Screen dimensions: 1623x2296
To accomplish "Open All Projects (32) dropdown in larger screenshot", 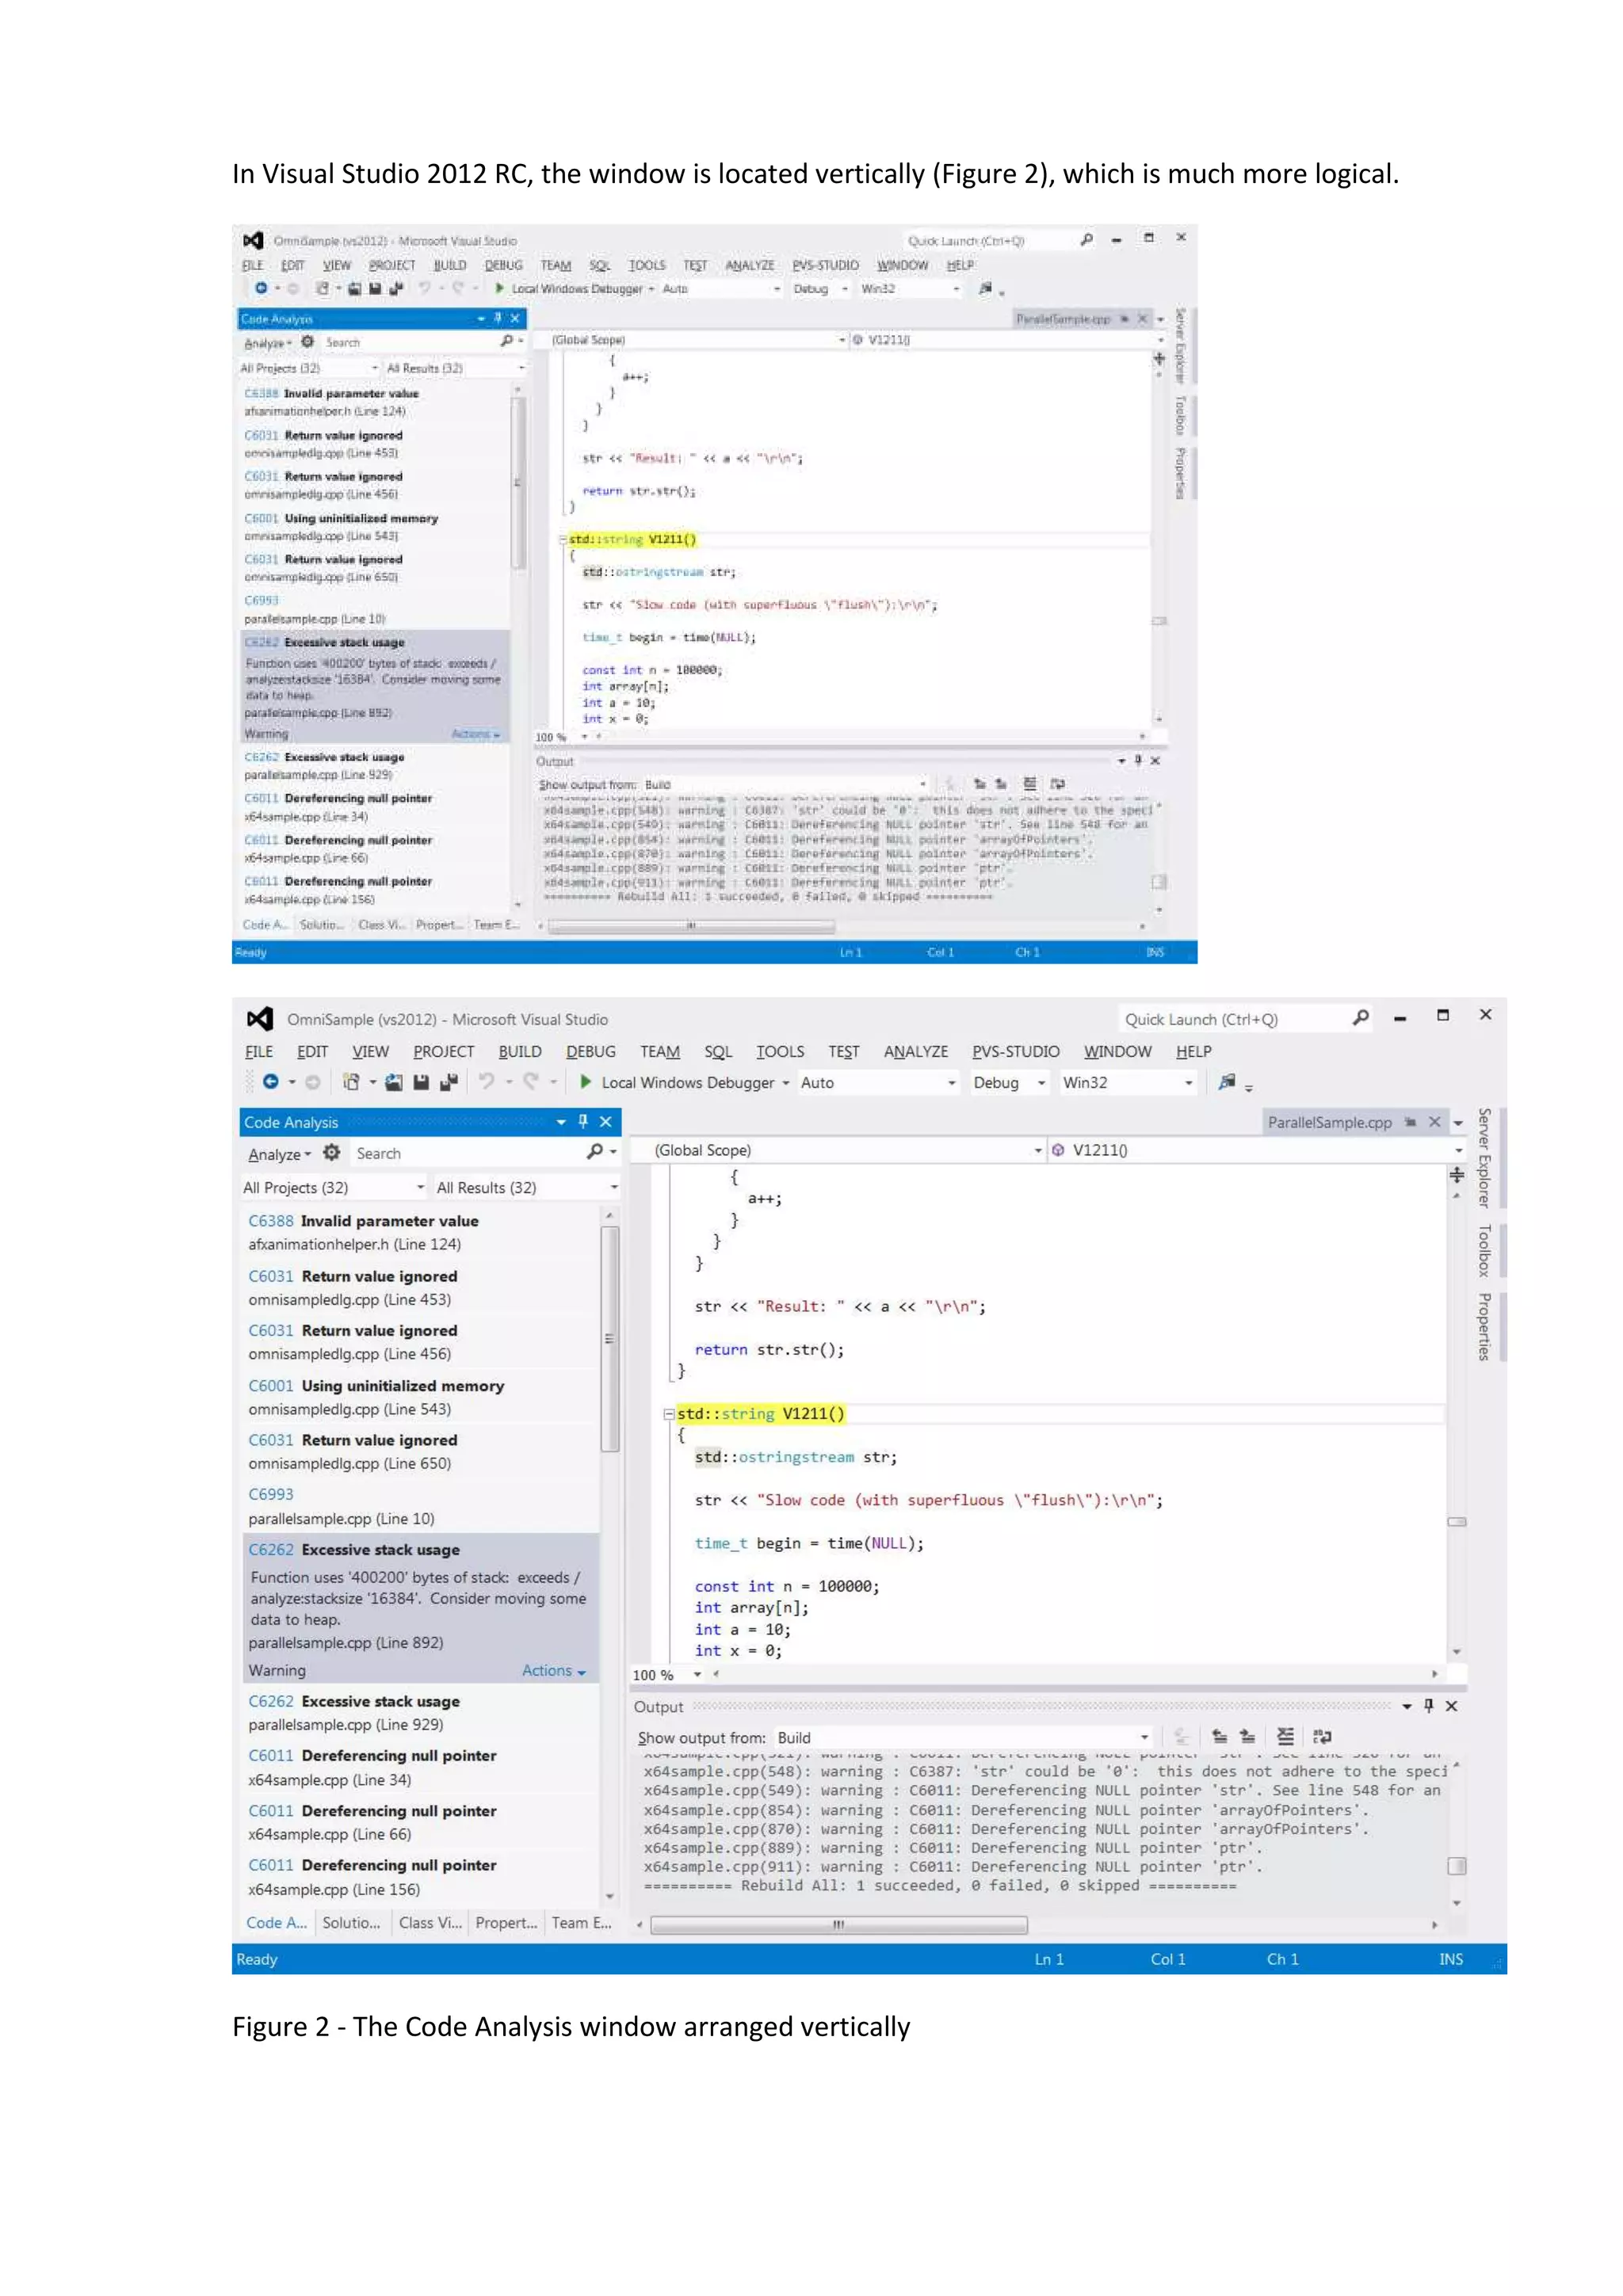I will (333, 1188).
